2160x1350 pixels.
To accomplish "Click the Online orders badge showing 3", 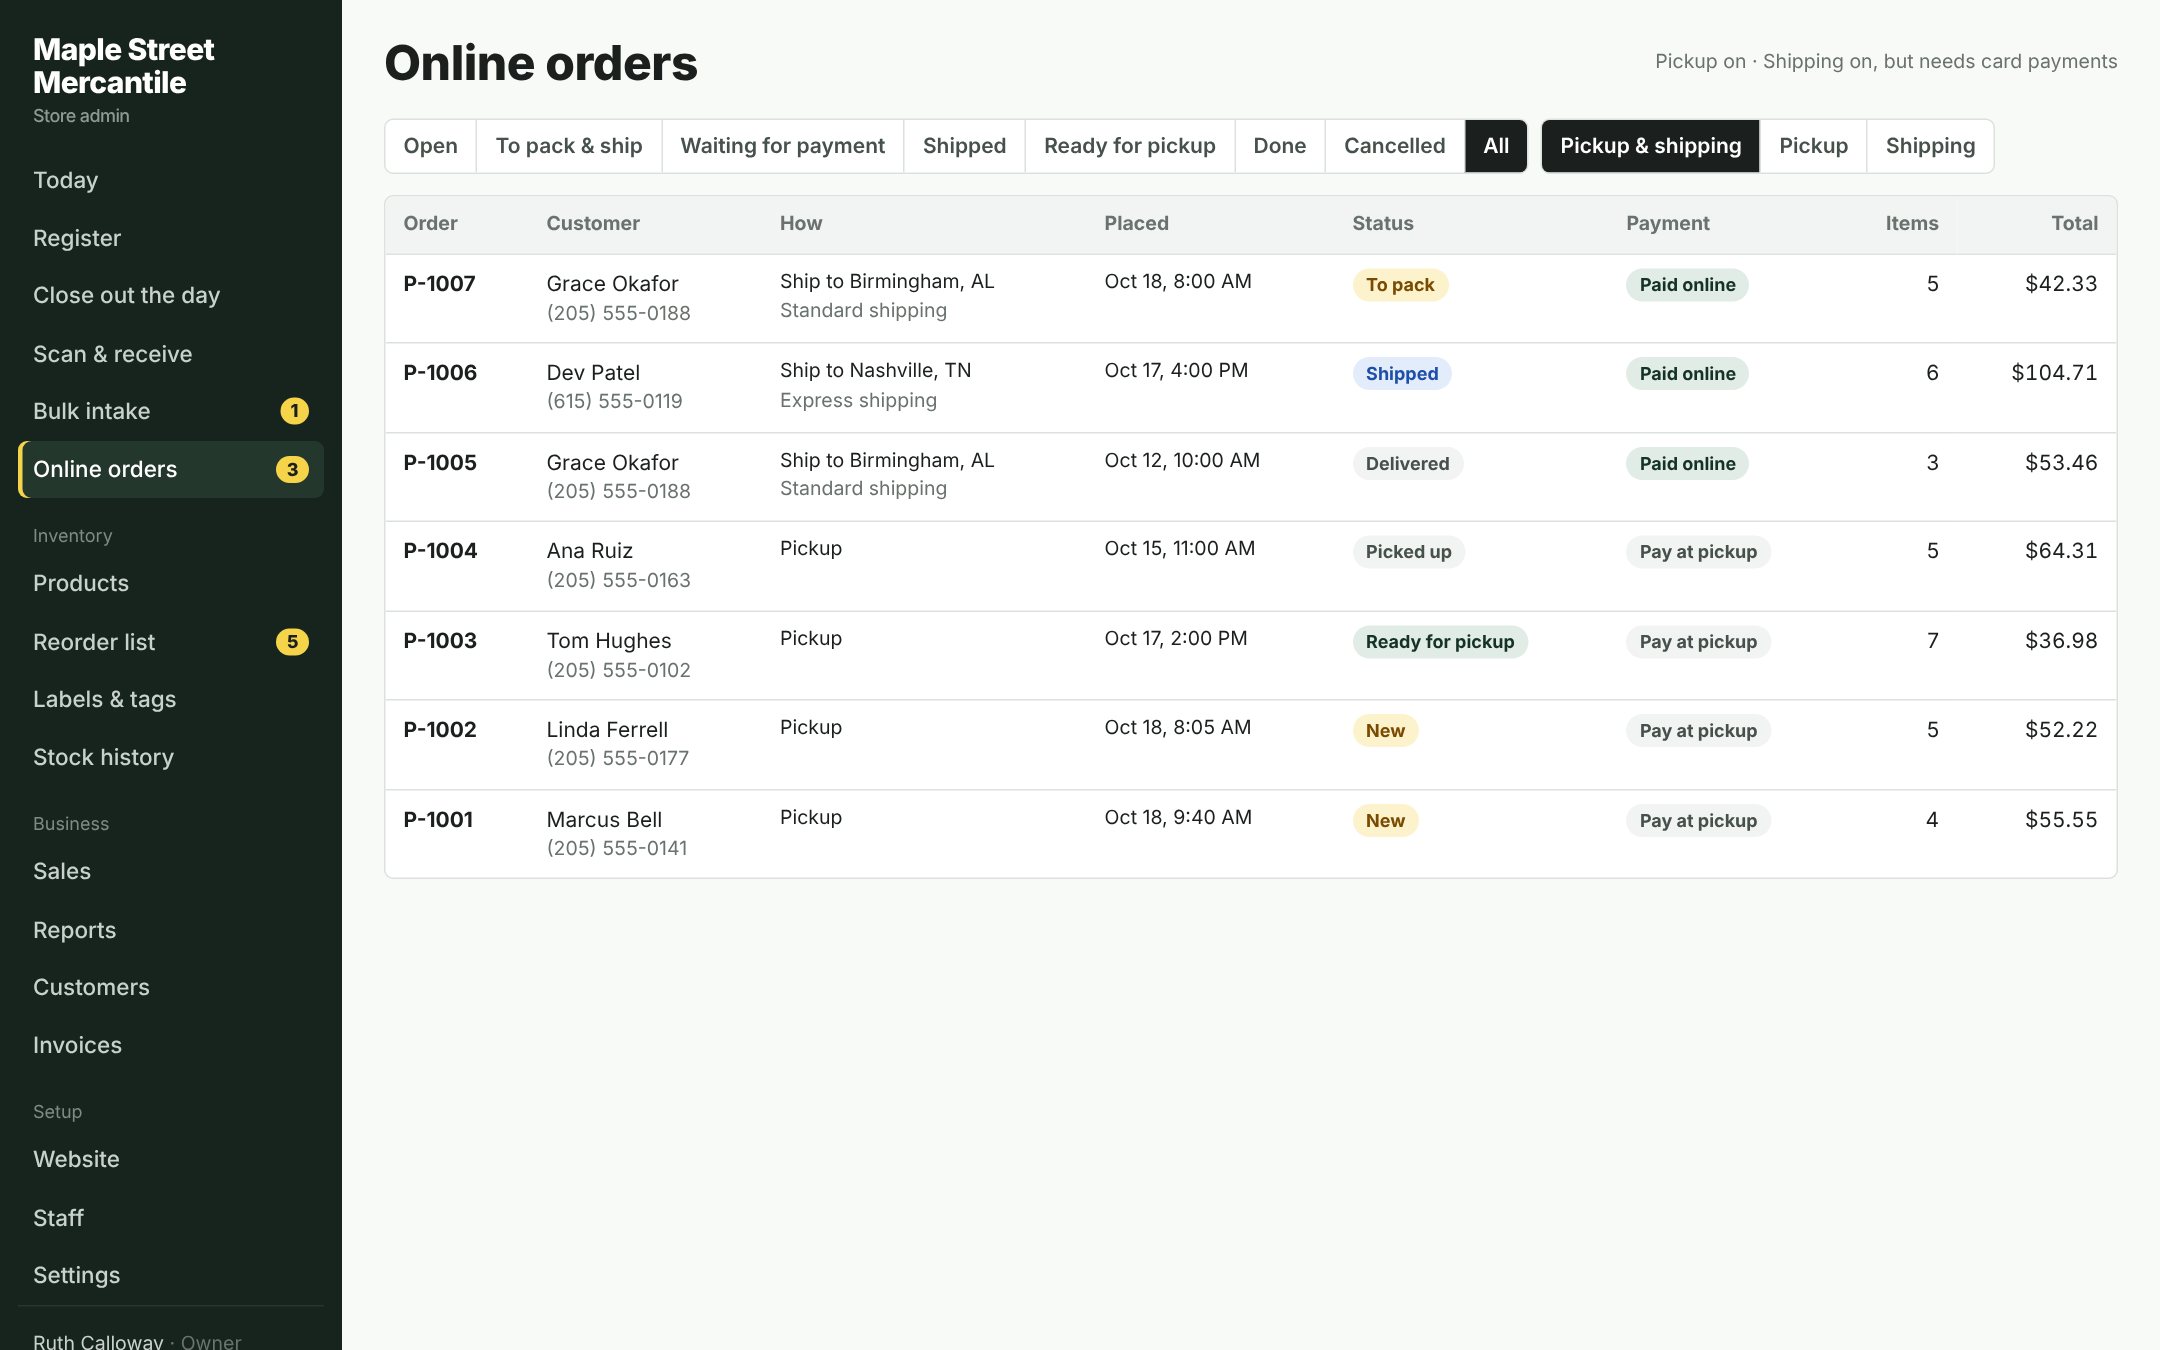I will [x=292, y=469].
